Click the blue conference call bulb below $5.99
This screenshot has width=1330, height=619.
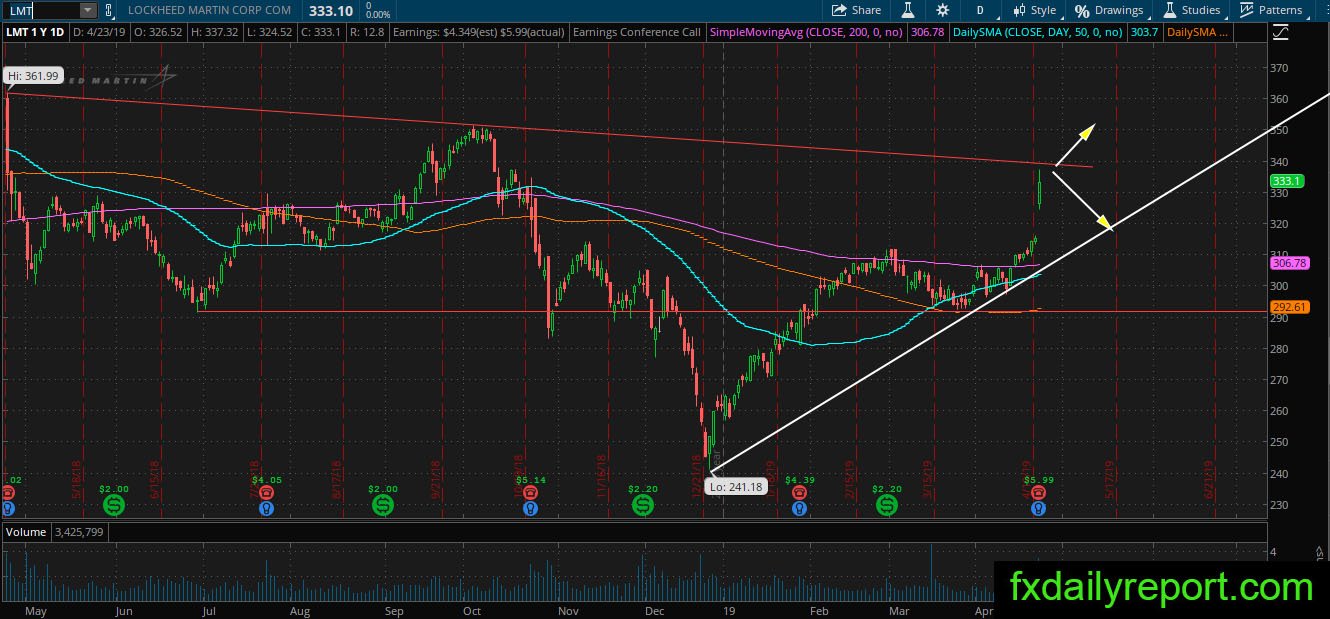coord(1040,508)
